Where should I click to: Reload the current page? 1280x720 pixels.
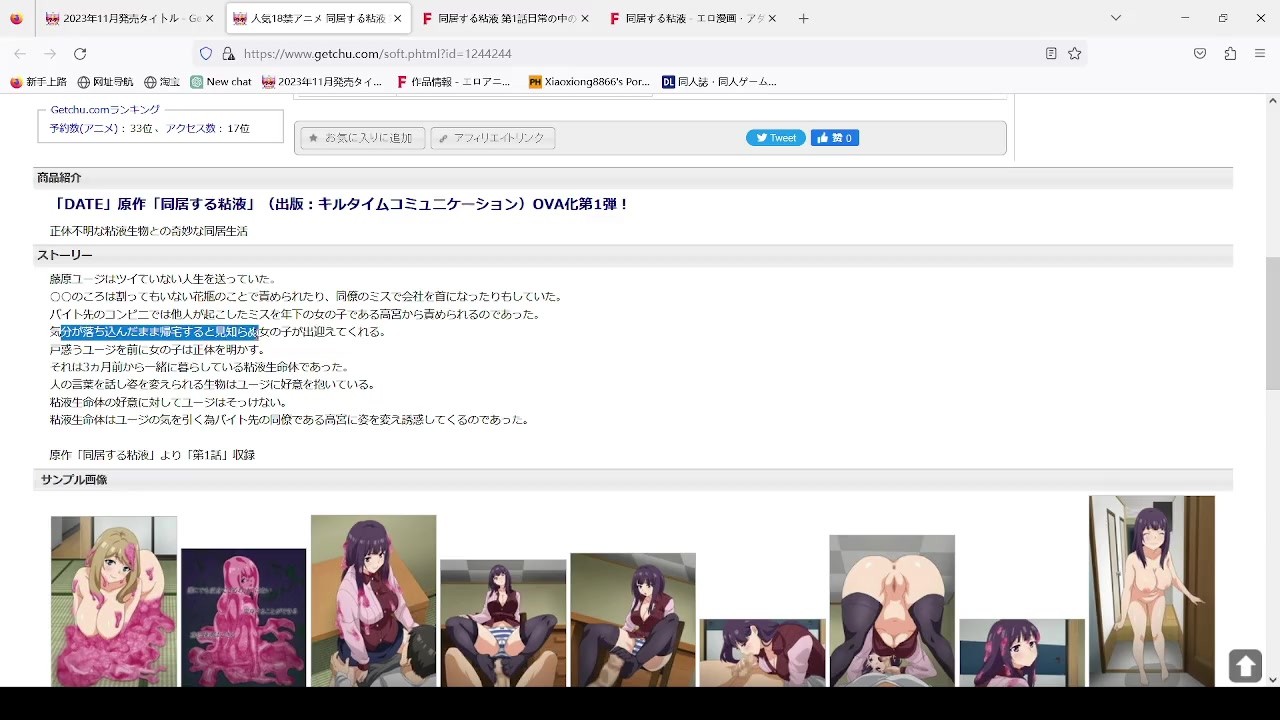tap(80, 54)
